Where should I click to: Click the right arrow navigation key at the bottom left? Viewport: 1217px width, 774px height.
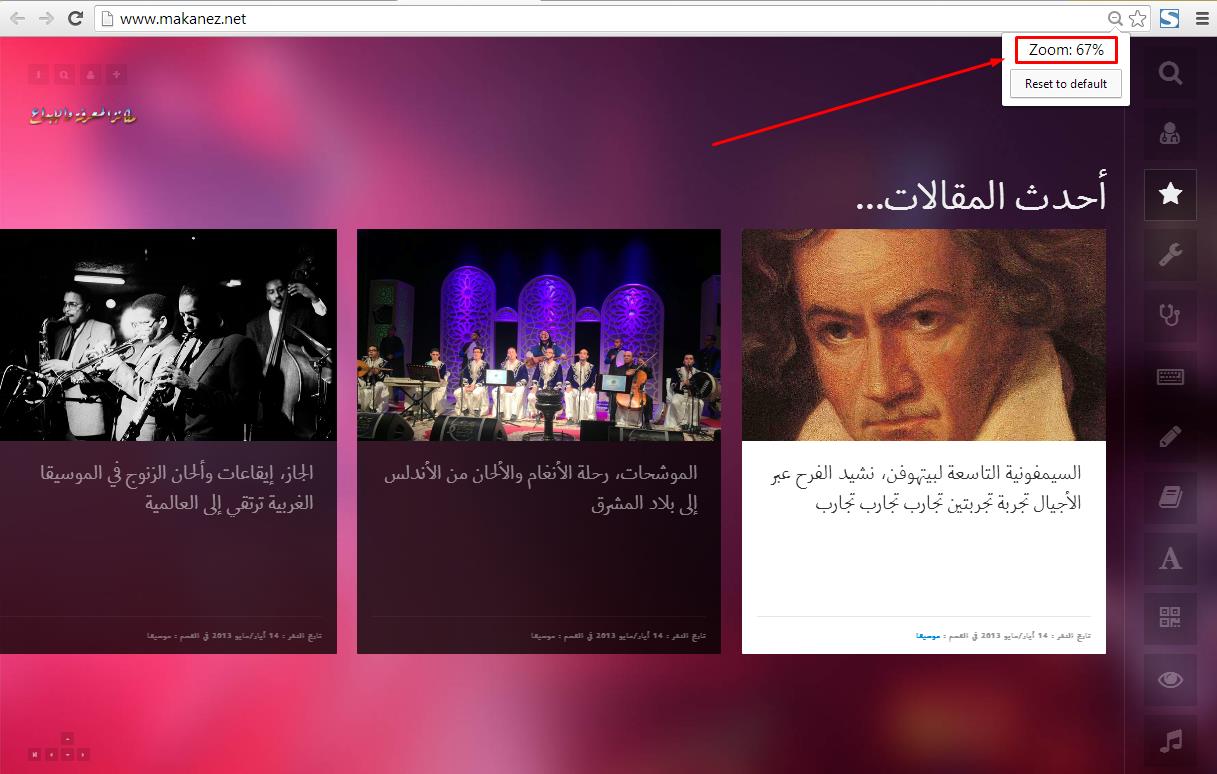coord(83,754)
